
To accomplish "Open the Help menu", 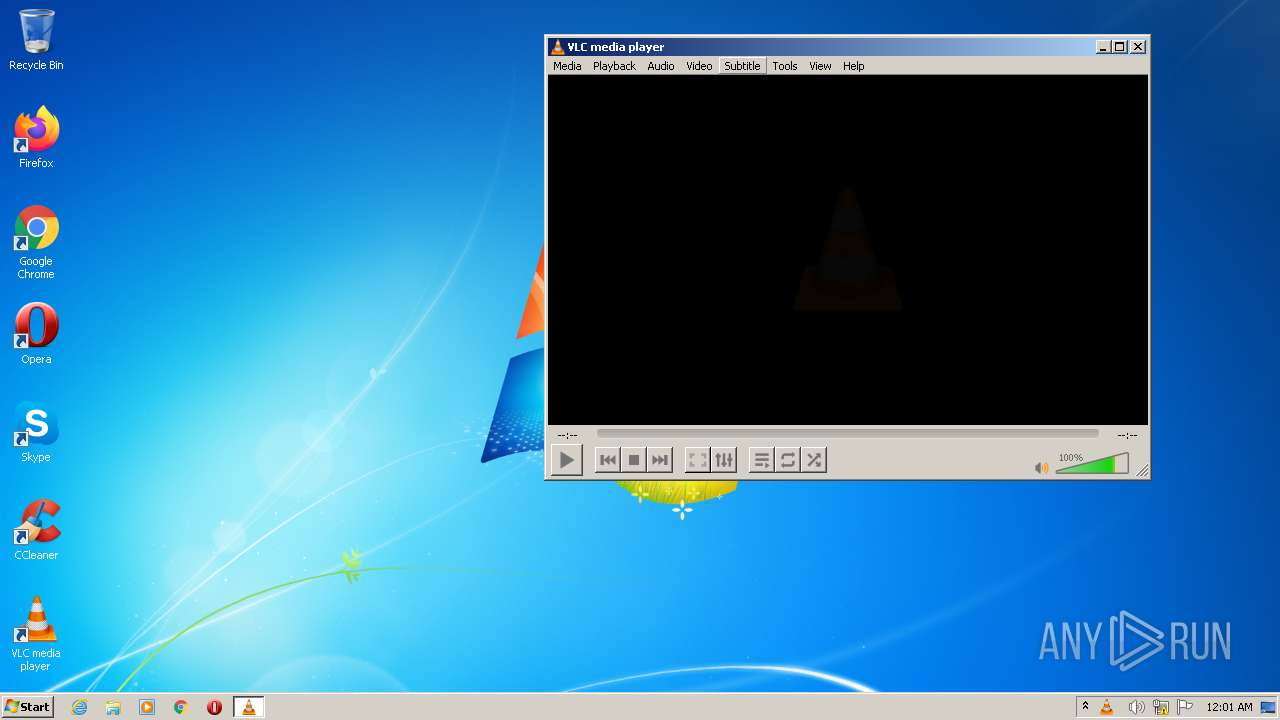I will pyautogui.click(x=853, y=66).
